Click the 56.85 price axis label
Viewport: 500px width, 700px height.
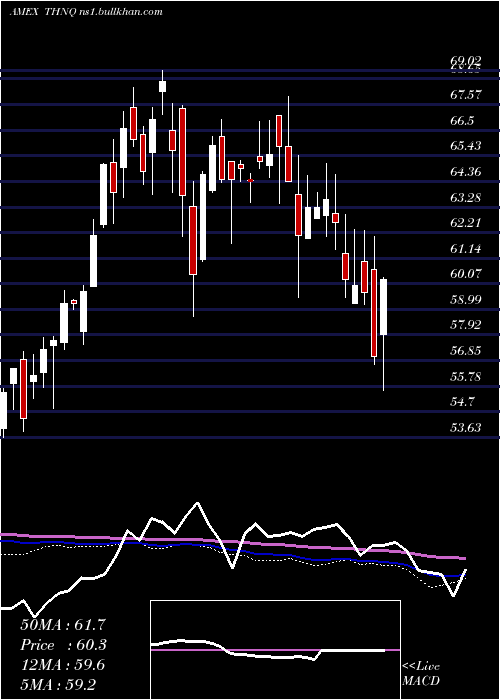tap(465, 351)
